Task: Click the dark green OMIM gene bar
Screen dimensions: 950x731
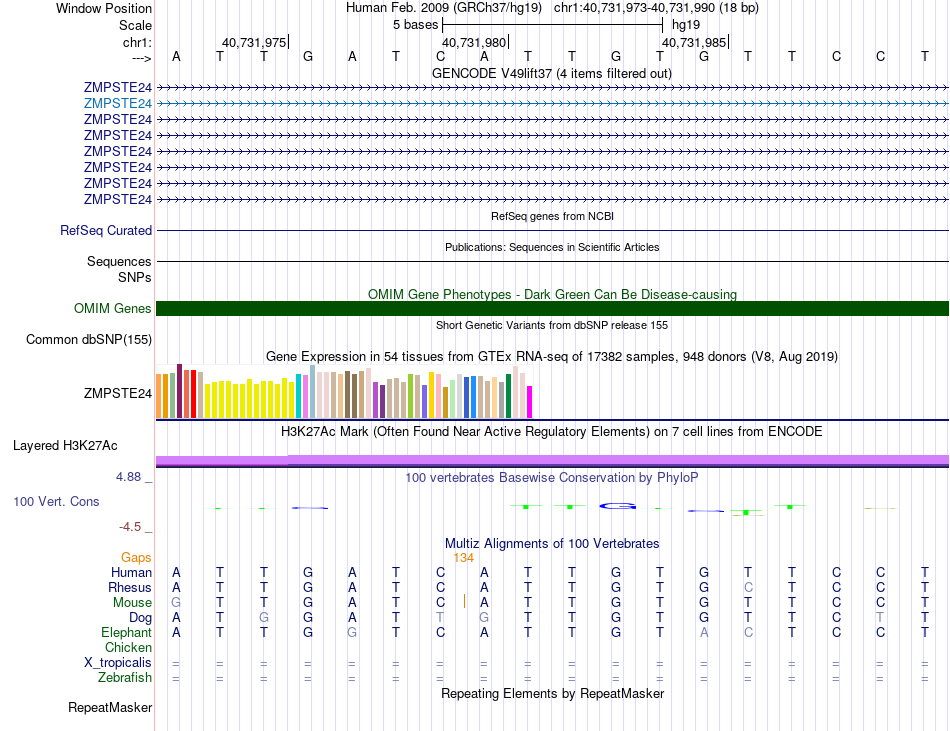Action: pos(552,308)
